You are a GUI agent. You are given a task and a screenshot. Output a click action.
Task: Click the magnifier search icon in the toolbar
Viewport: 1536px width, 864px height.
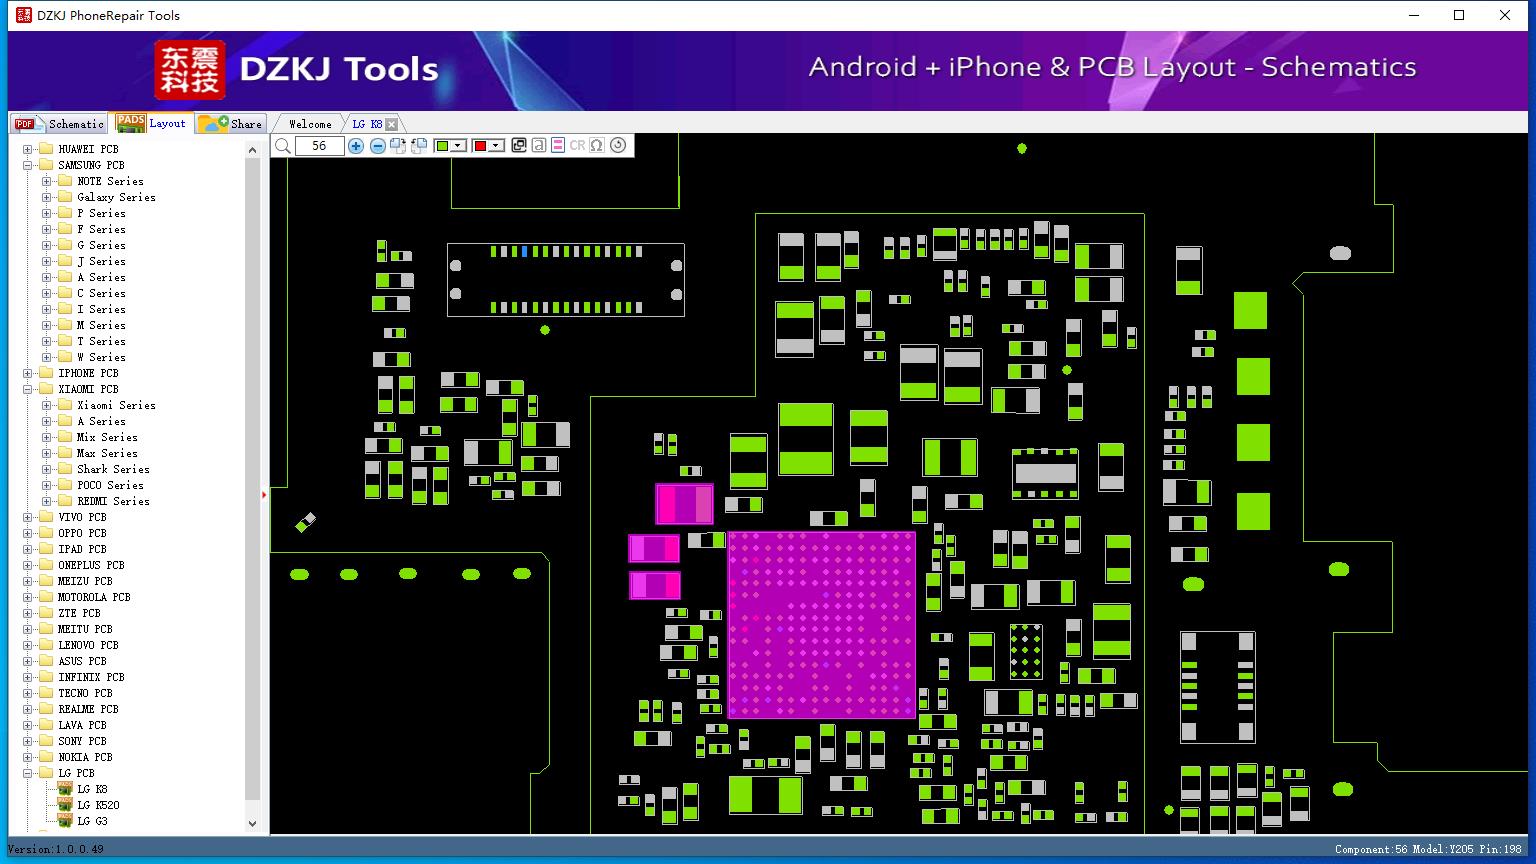tap(283, 146)
